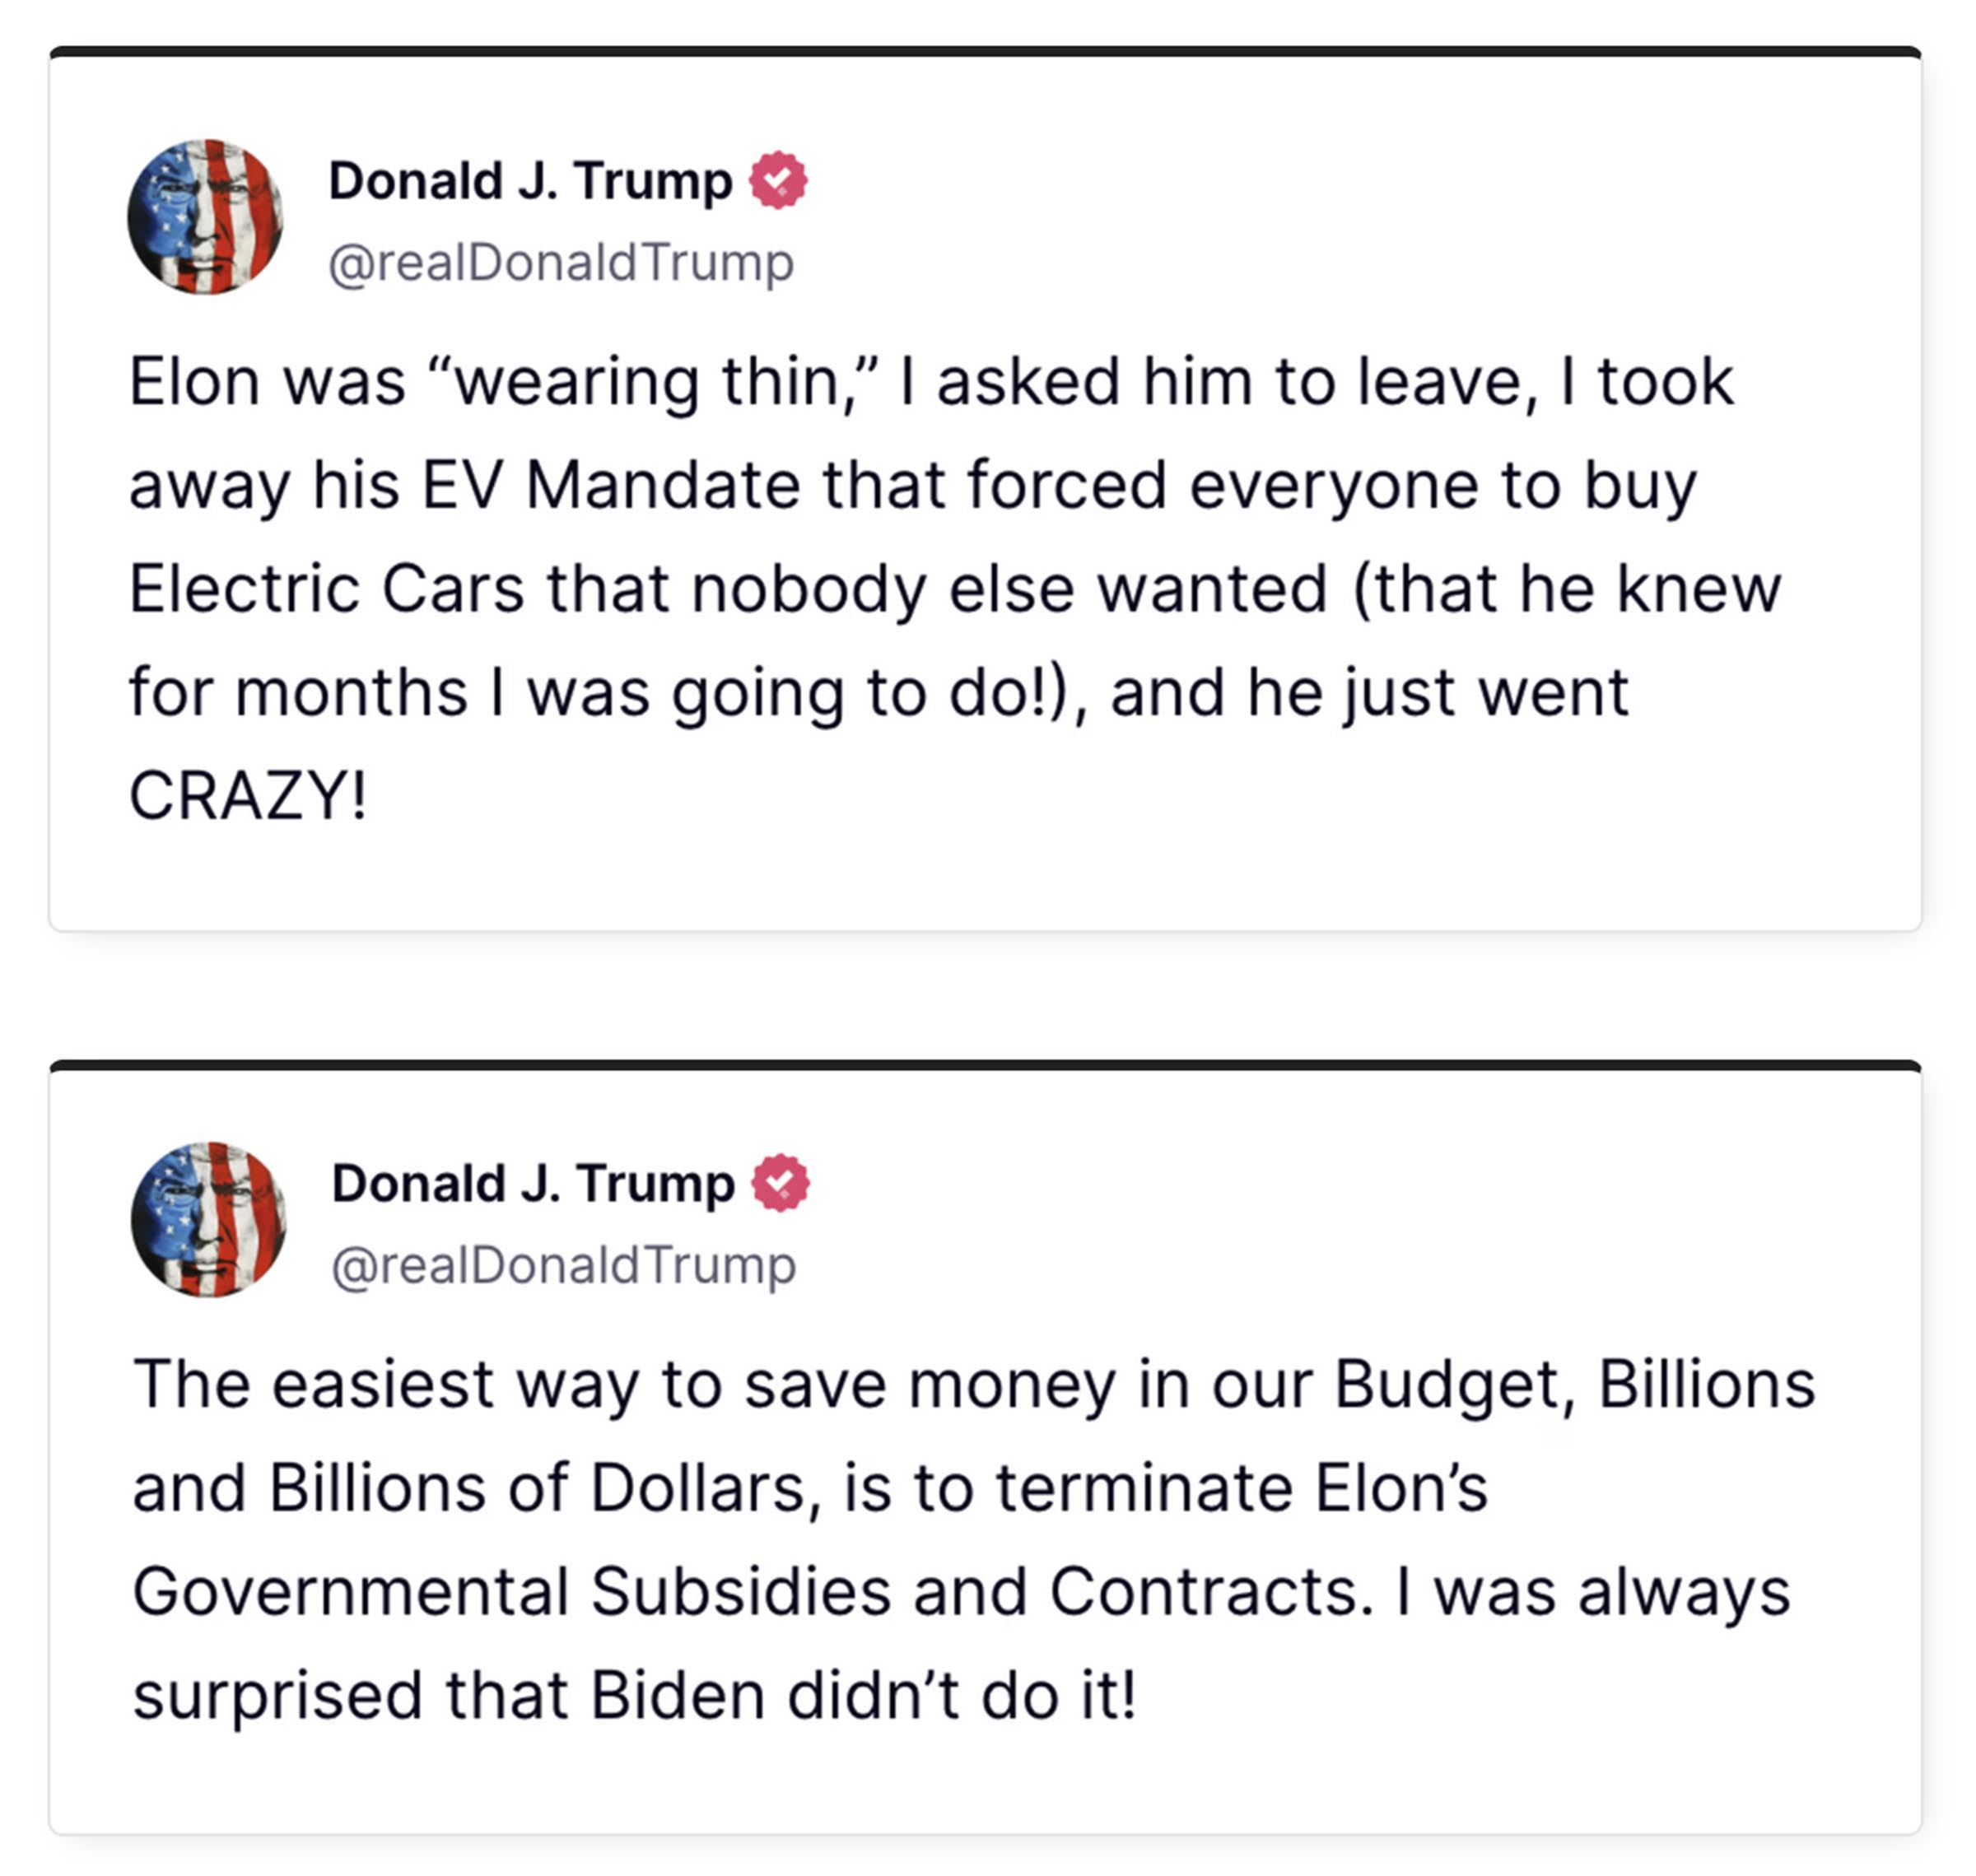
Task: Click the word CRAZY! in the first post
Action: pos(248,796)
